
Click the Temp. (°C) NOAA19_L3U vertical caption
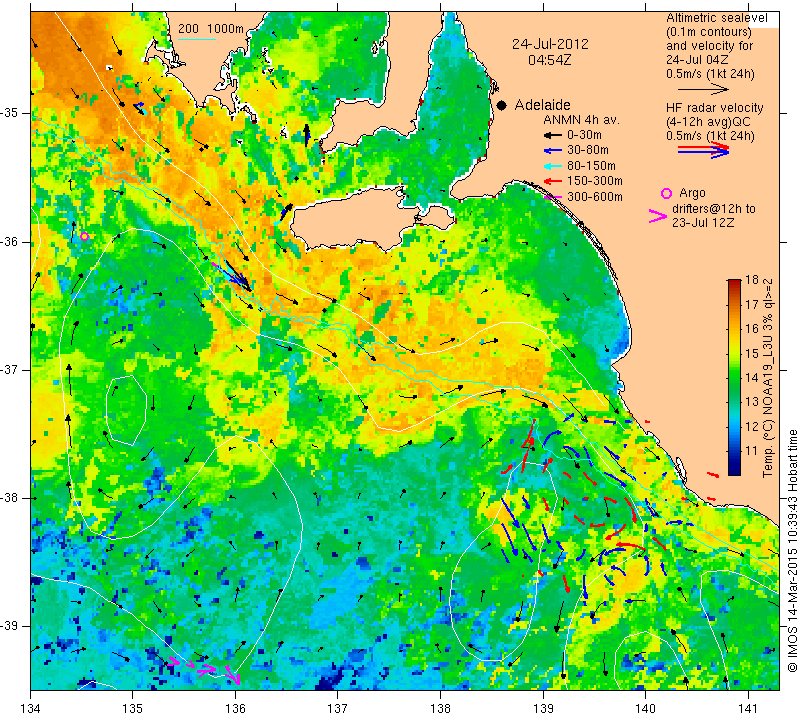[x=768, y=378]
